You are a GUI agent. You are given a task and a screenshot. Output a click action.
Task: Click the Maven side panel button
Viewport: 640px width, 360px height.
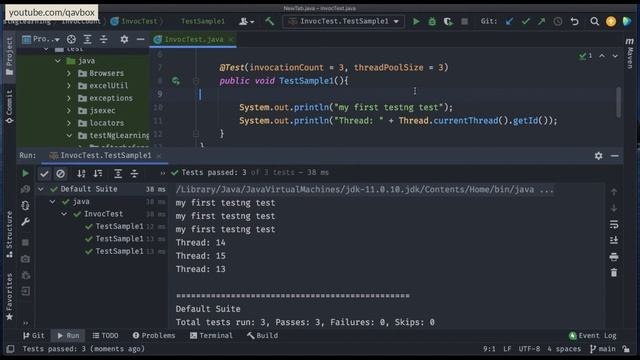coord(630,53)
